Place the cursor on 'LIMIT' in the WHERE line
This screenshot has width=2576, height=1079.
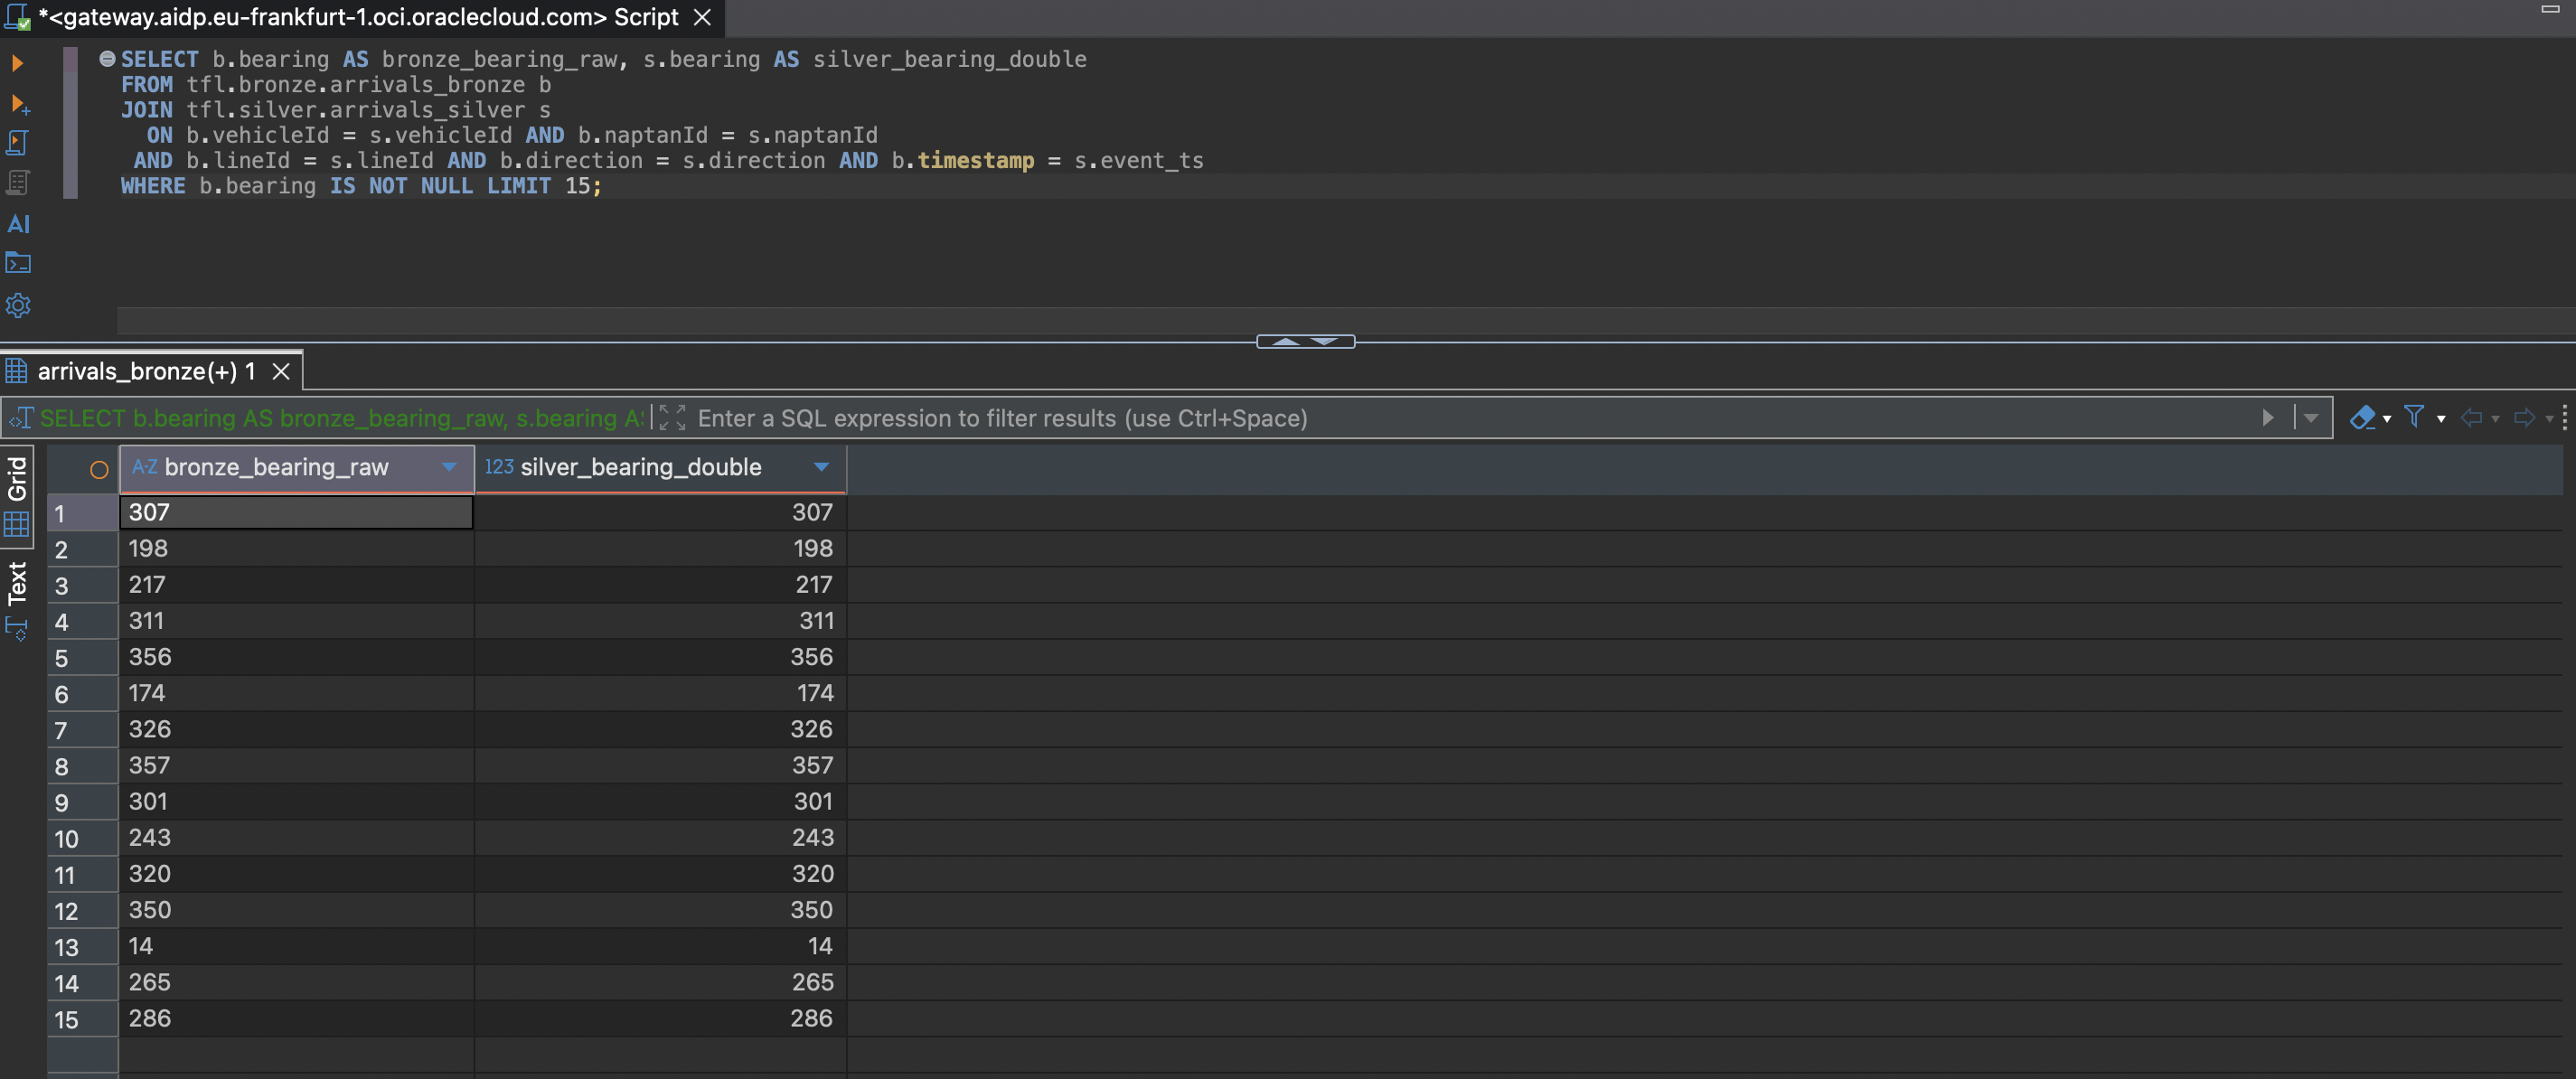[x=518, y=185]
